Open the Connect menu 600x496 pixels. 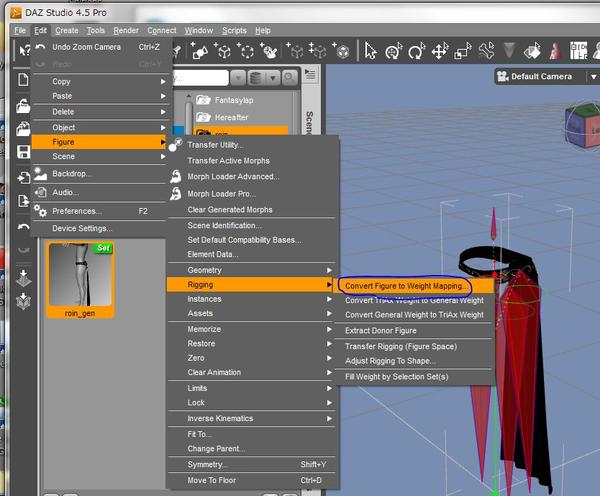[x=162, y=31]
